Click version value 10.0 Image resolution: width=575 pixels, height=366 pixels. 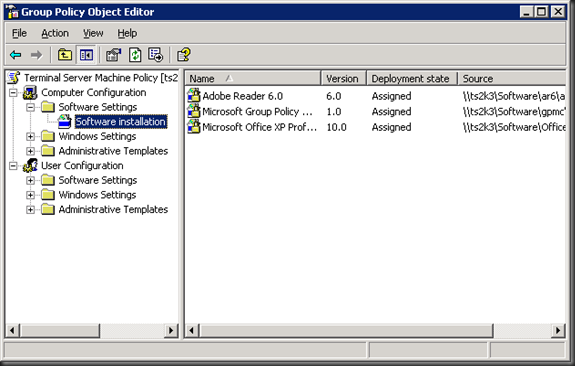tap(336, 127)
